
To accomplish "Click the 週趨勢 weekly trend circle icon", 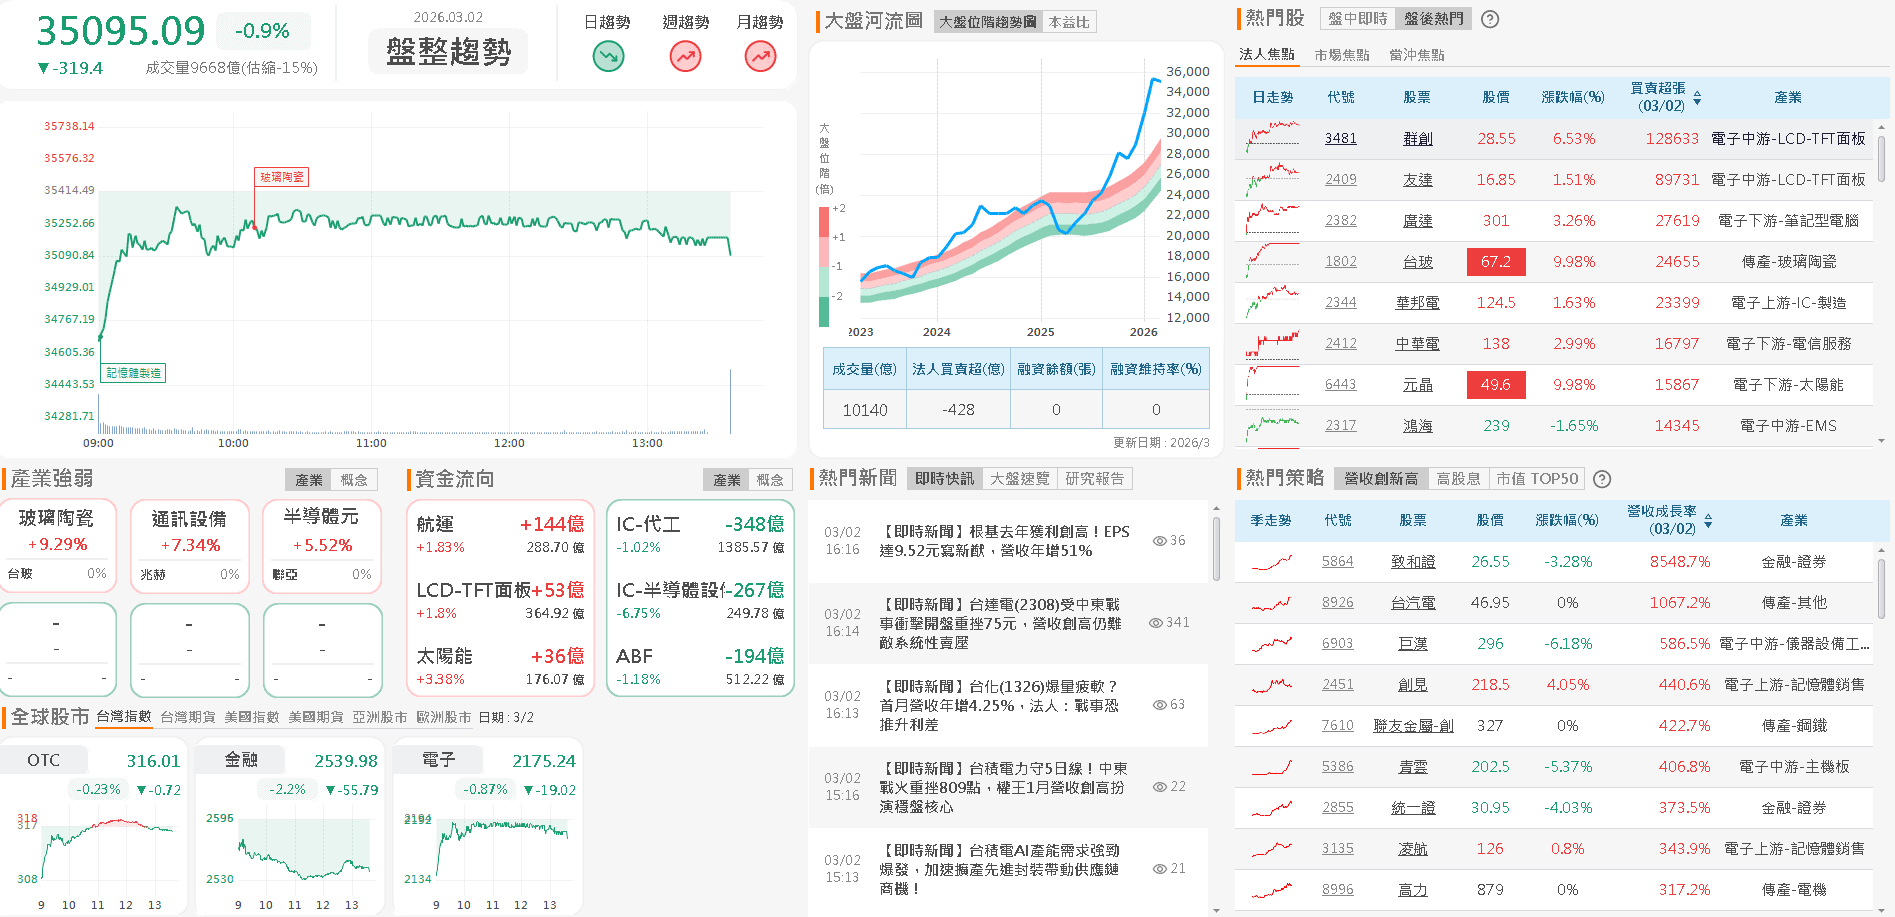I will (x=684, y=57).
